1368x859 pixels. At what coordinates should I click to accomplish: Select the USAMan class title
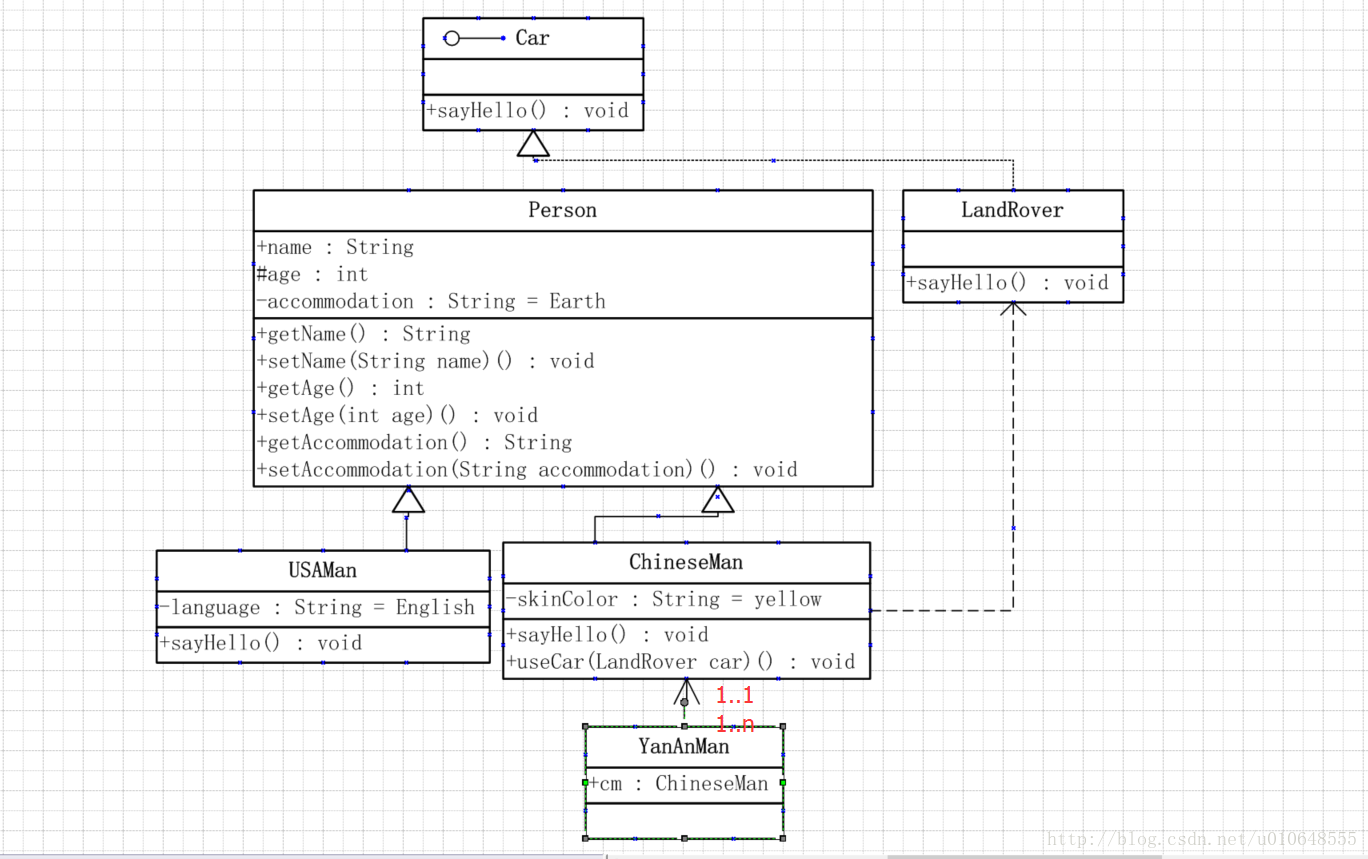pyautogui.click(x=322, y=571)
